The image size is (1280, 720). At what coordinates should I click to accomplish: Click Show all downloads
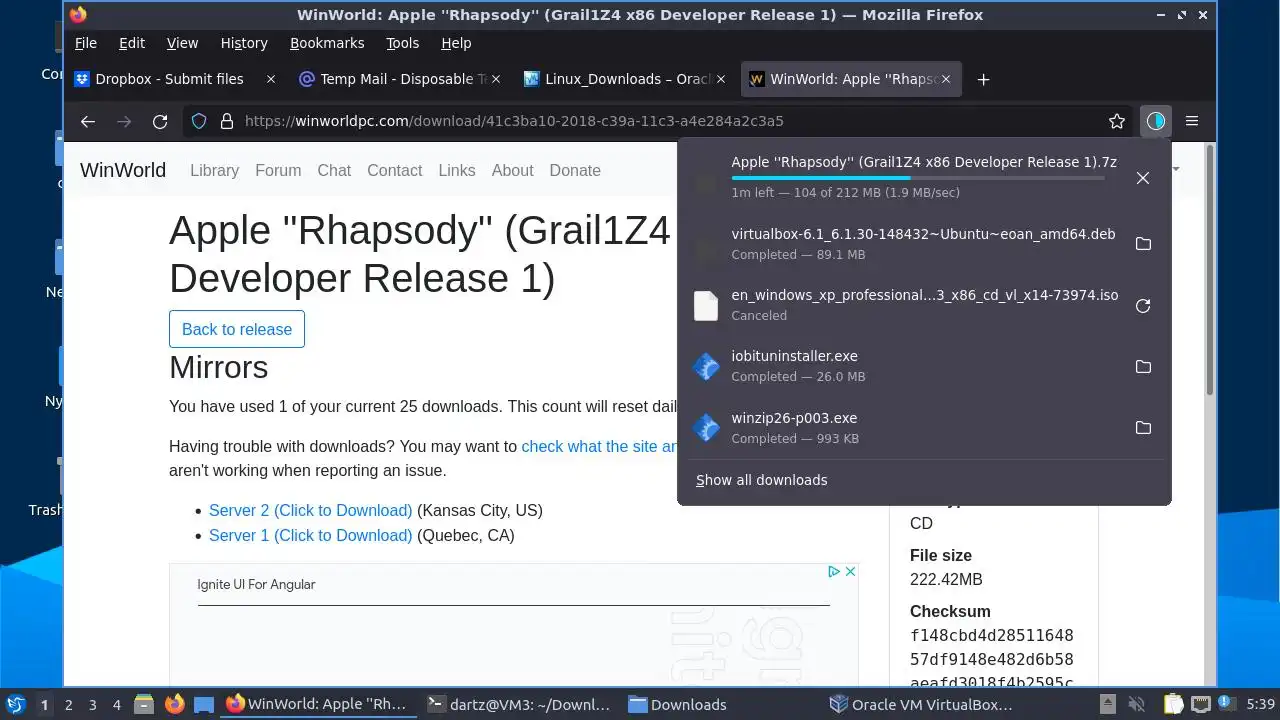pyautogui.click(x=762, y=480)
